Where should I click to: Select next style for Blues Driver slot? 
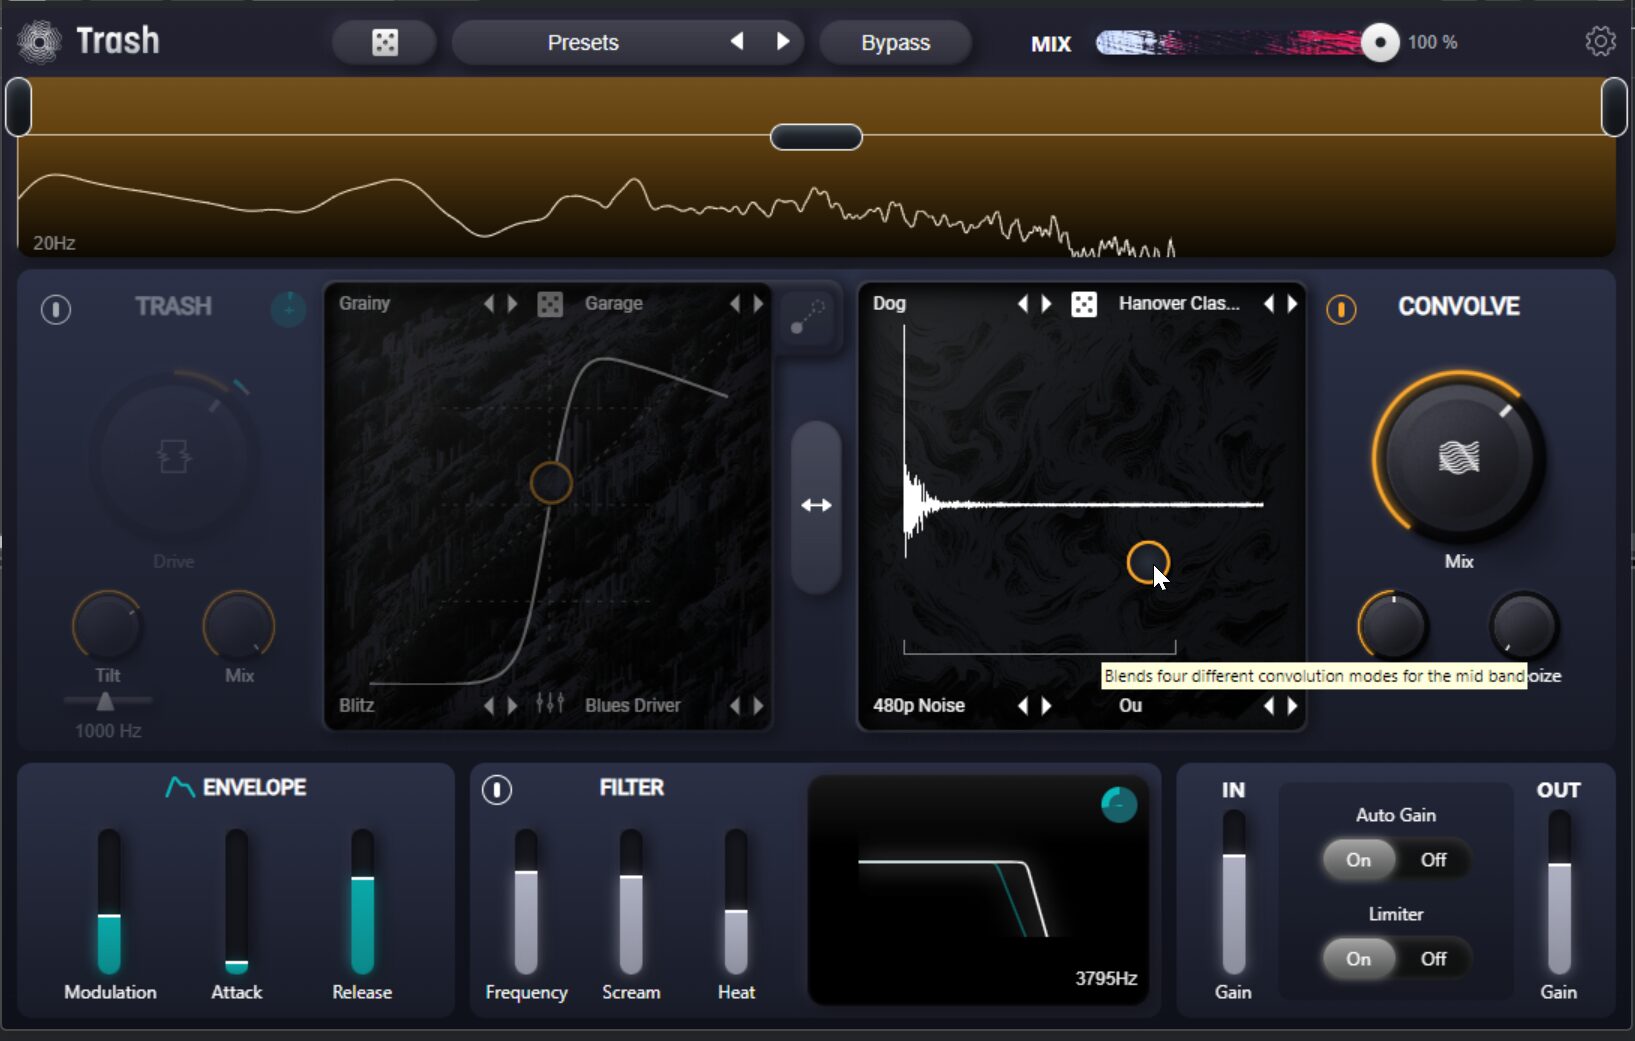[x=758, y=705]
